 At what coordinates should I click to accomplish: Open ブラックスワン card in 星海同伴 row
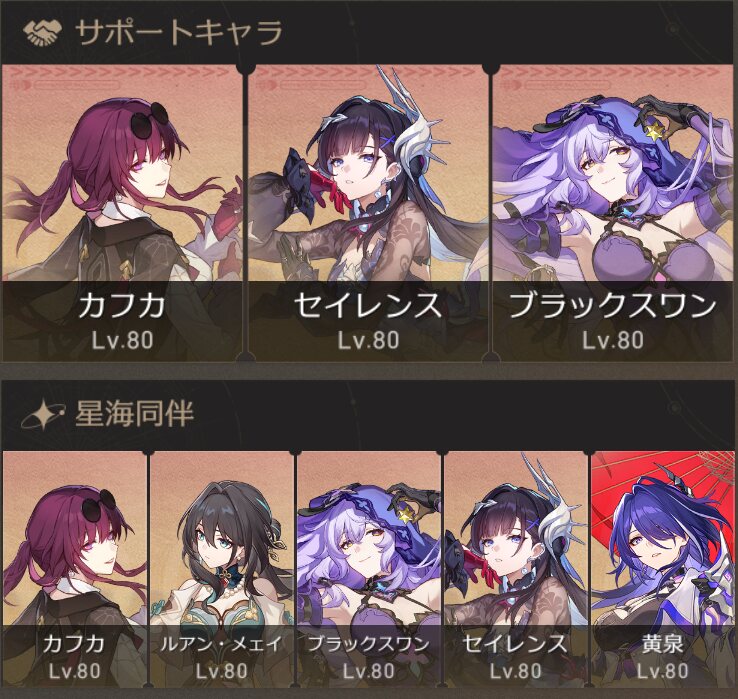point(369,569)
